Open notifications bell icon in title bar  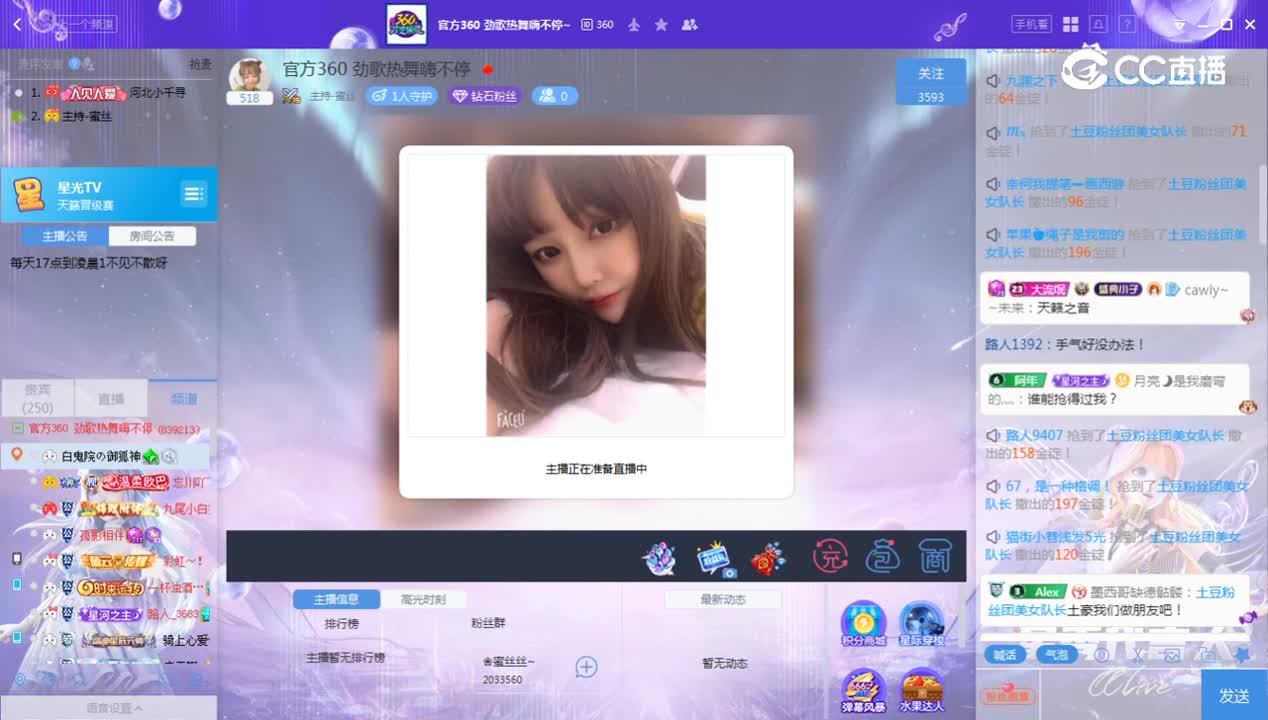tap(1098, 24)
